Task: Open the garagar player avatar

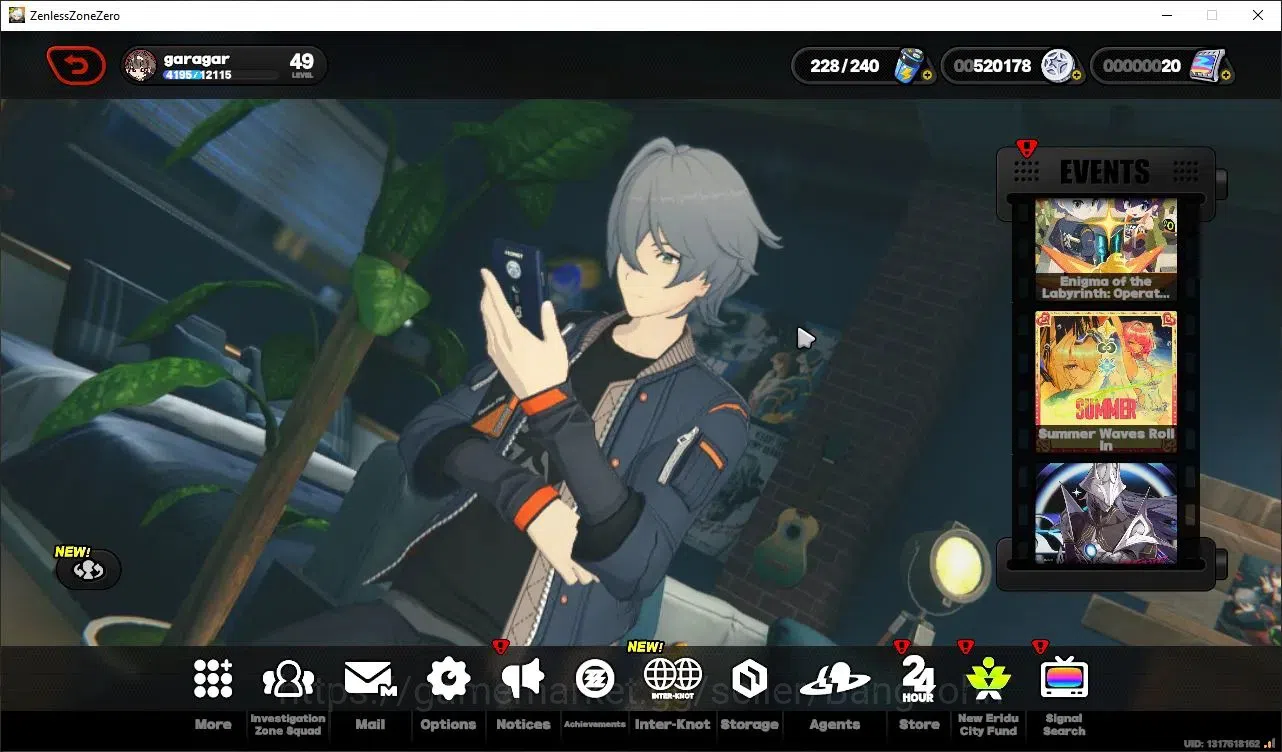Action: point(140,66)
